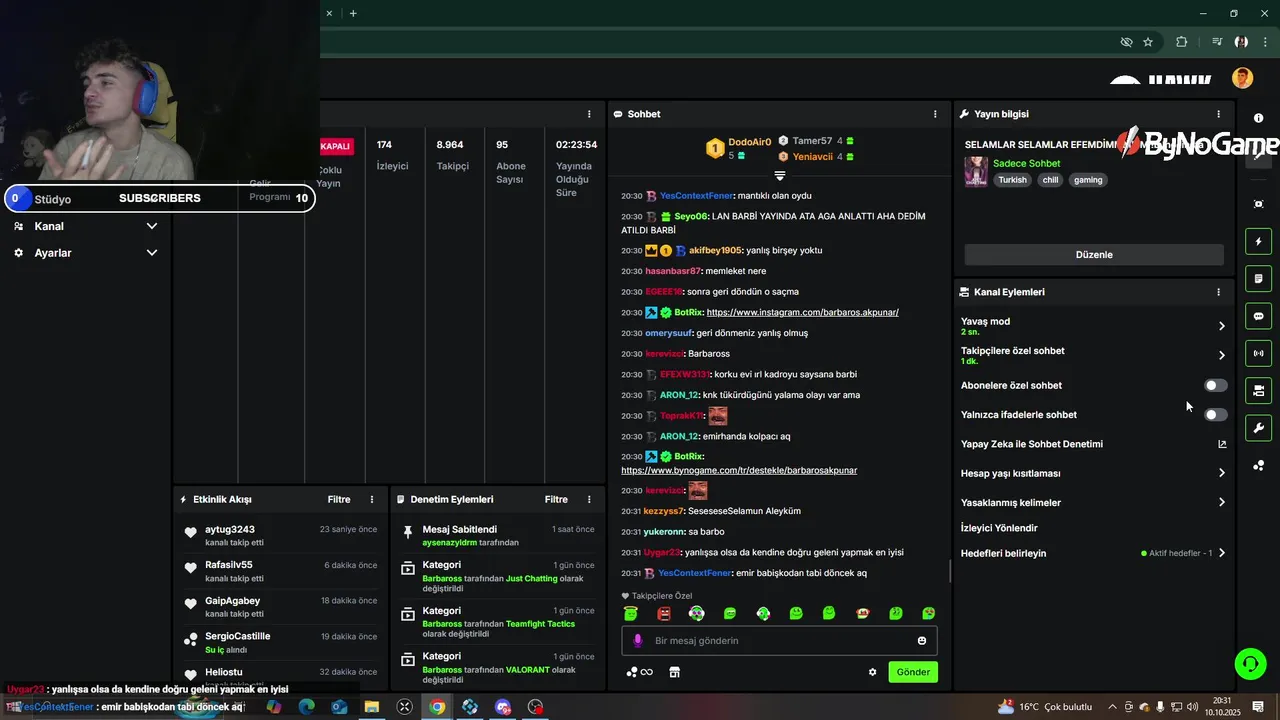This screenshot has height=720, width=1280.
Task: Open Chrome from the Windows taskbar
Action: click(x=437, y=707)
